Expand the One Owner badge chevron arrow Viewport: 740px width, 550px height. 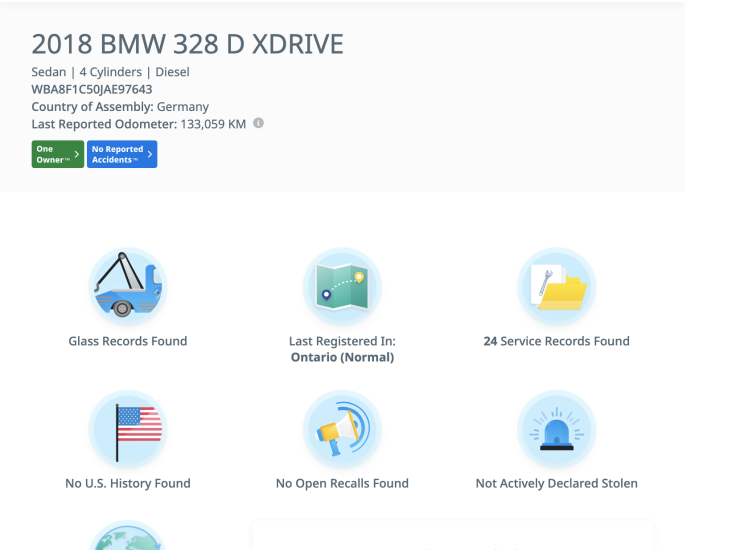tap(77, 154)
